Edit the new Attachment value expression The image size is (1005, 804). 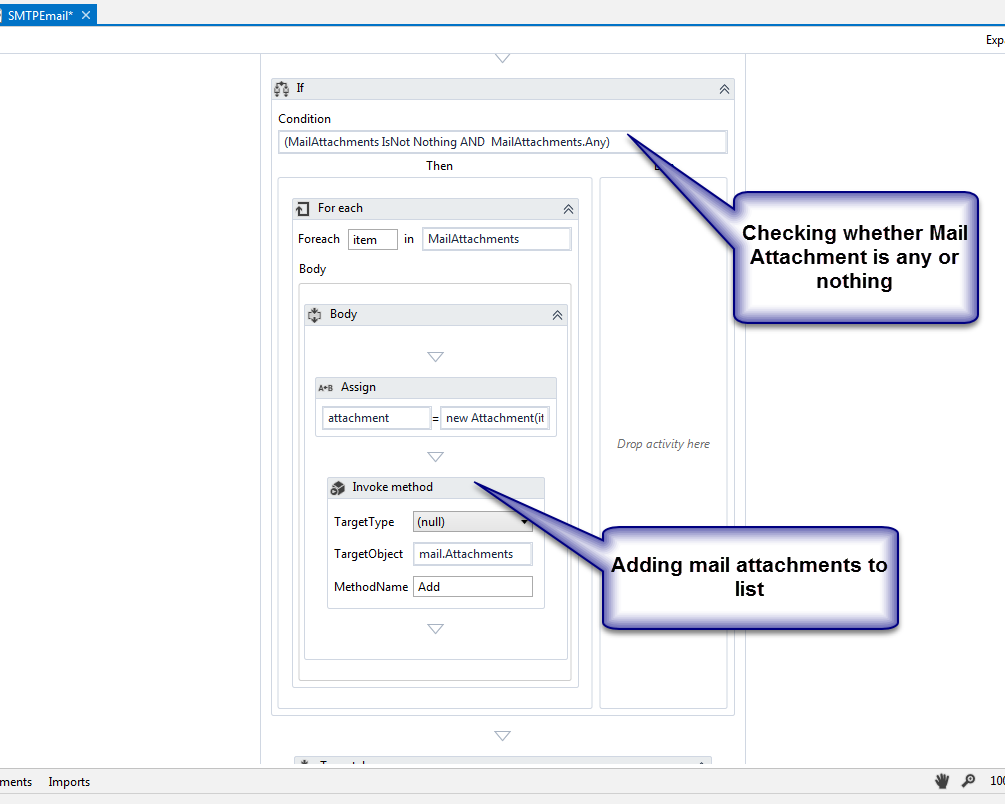coord(494,418)
